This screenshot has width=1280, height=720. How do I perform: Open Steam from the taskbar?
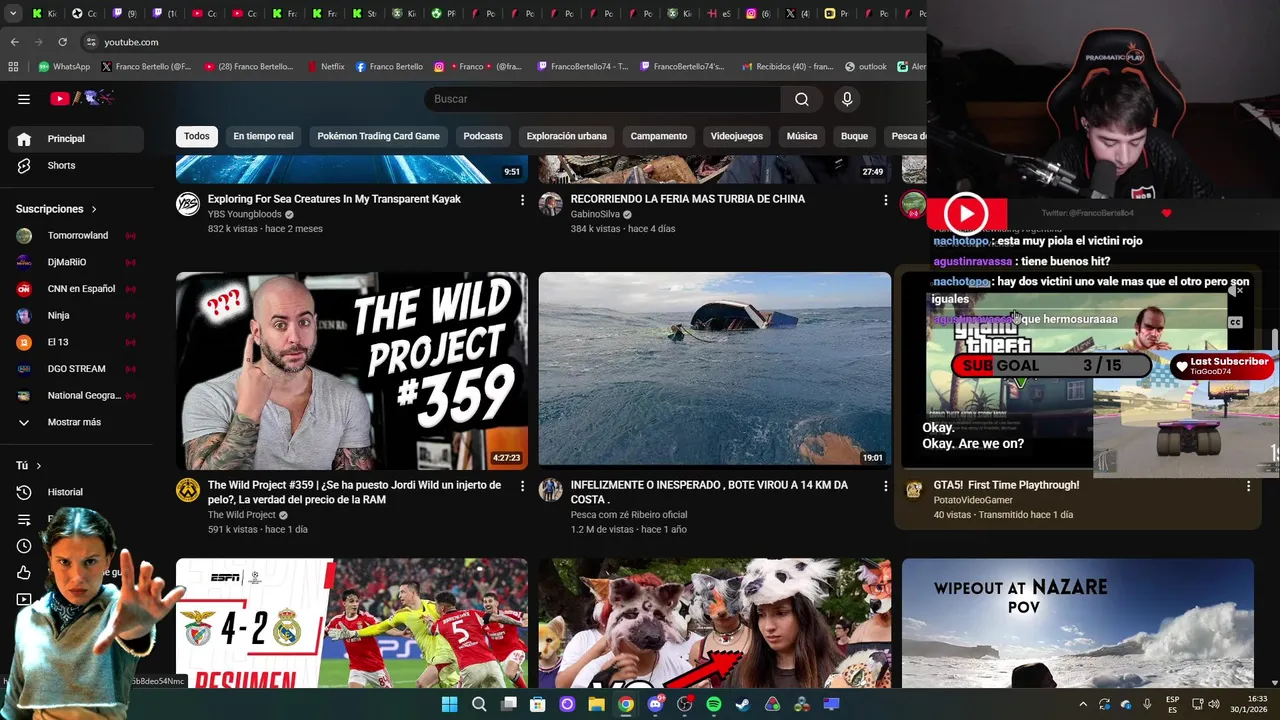(x=743, y=704)
